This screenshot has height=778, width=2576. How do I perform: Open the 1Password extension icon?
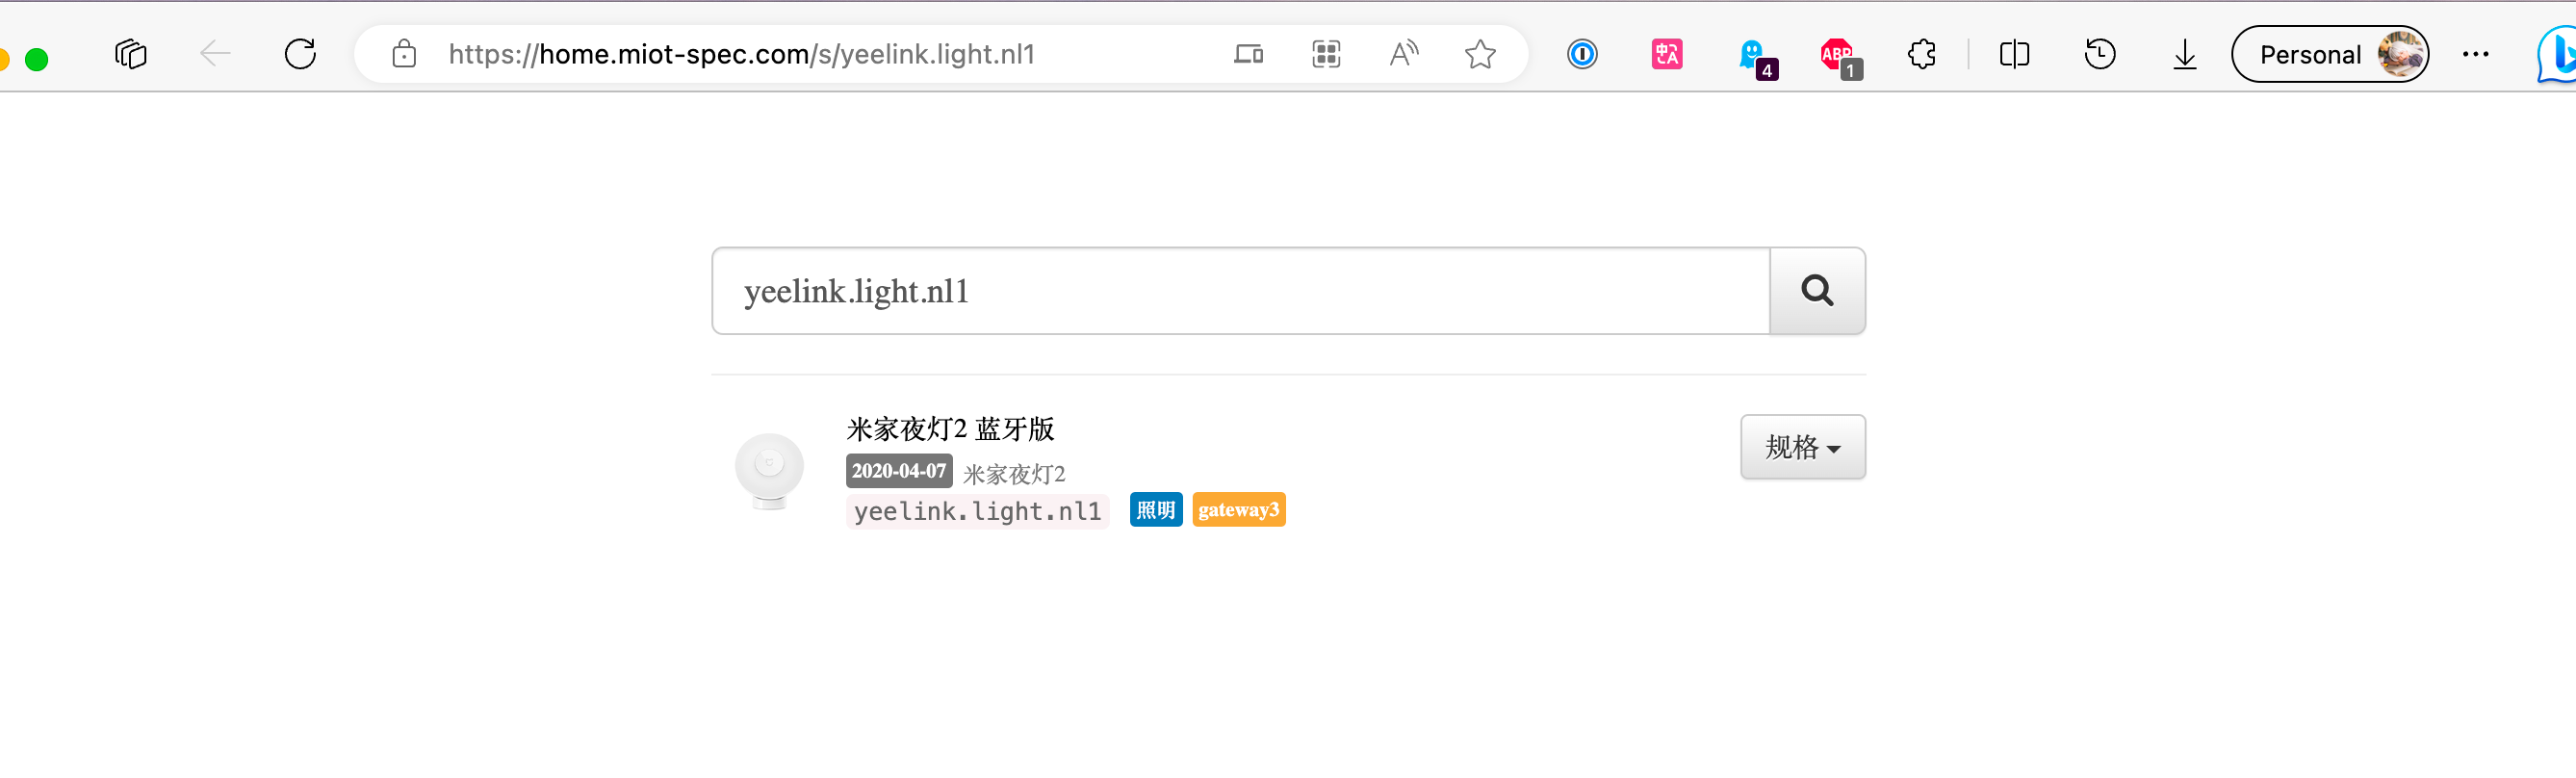(1581, 54)
